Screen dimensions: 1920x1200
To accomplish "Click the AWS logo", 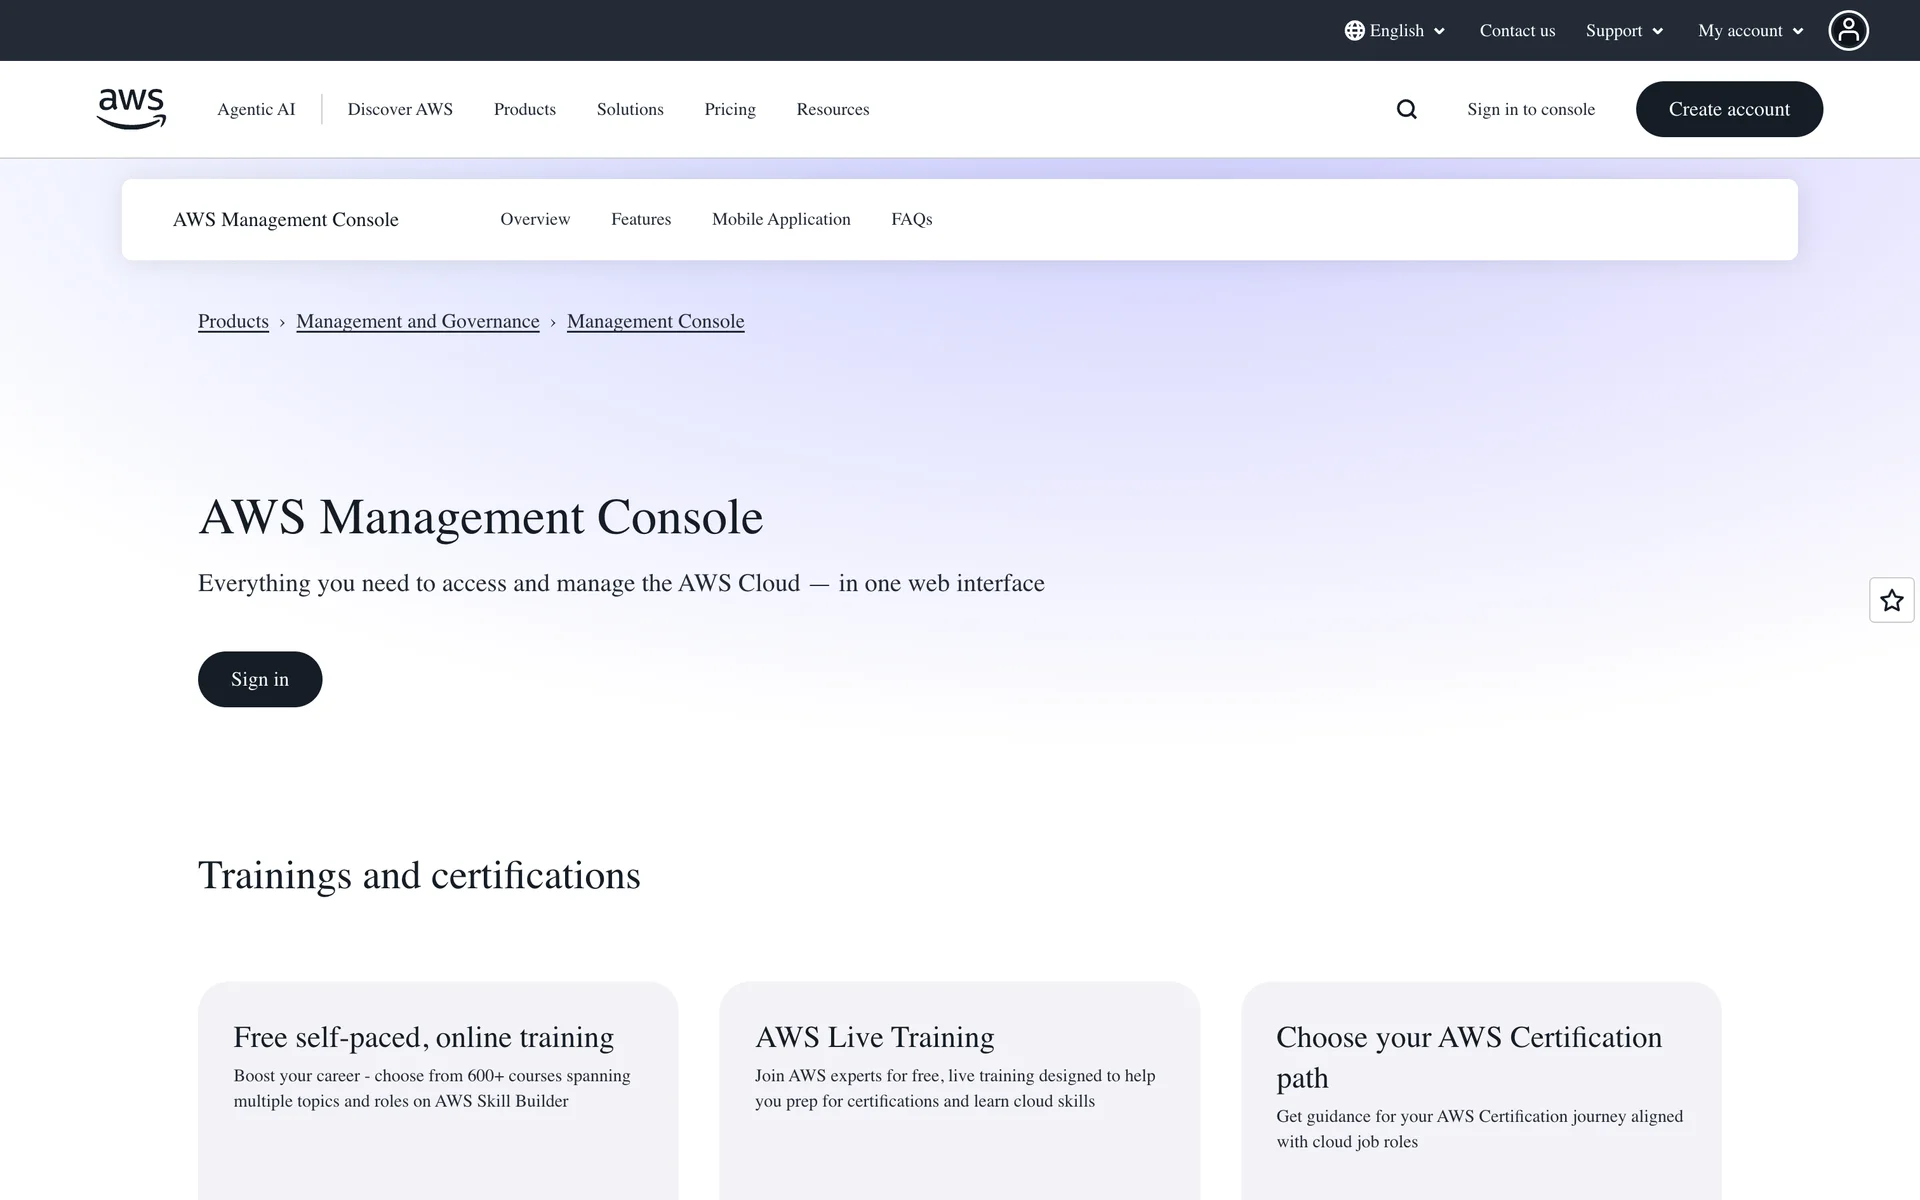I will tap(131, 109).
